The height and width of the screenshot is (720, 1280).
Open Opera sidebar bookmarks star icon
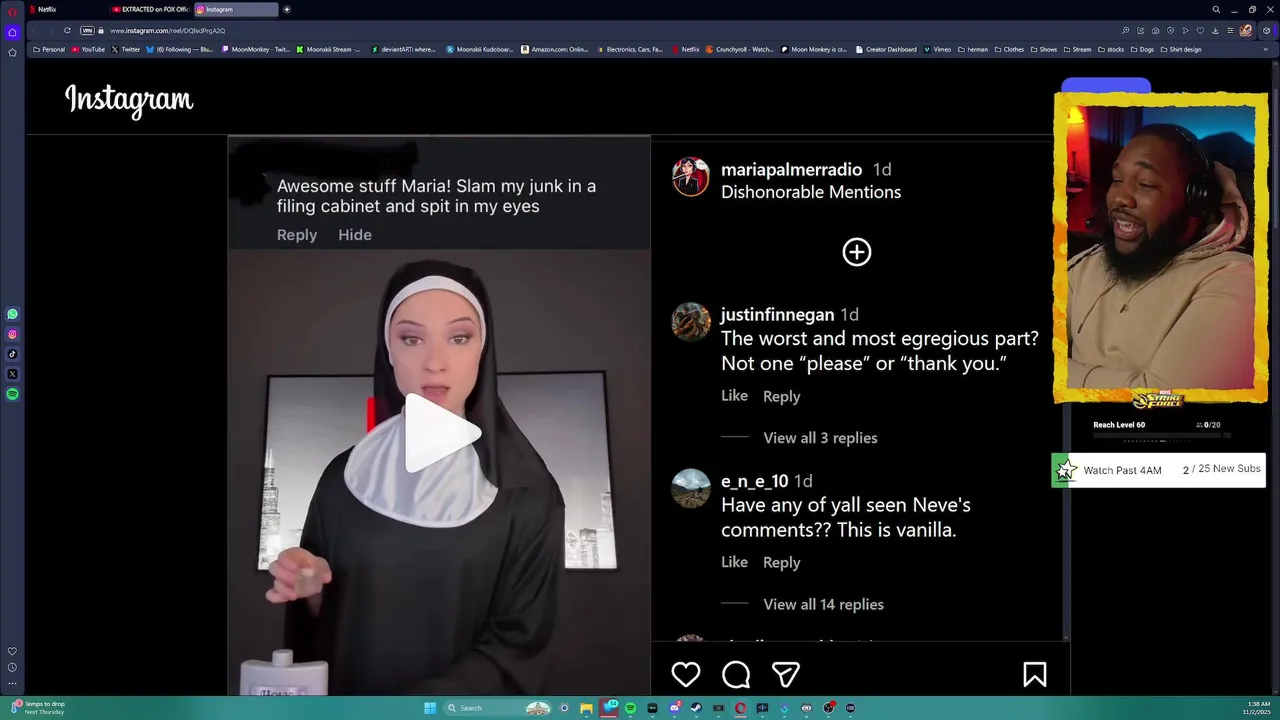(12, 52)
